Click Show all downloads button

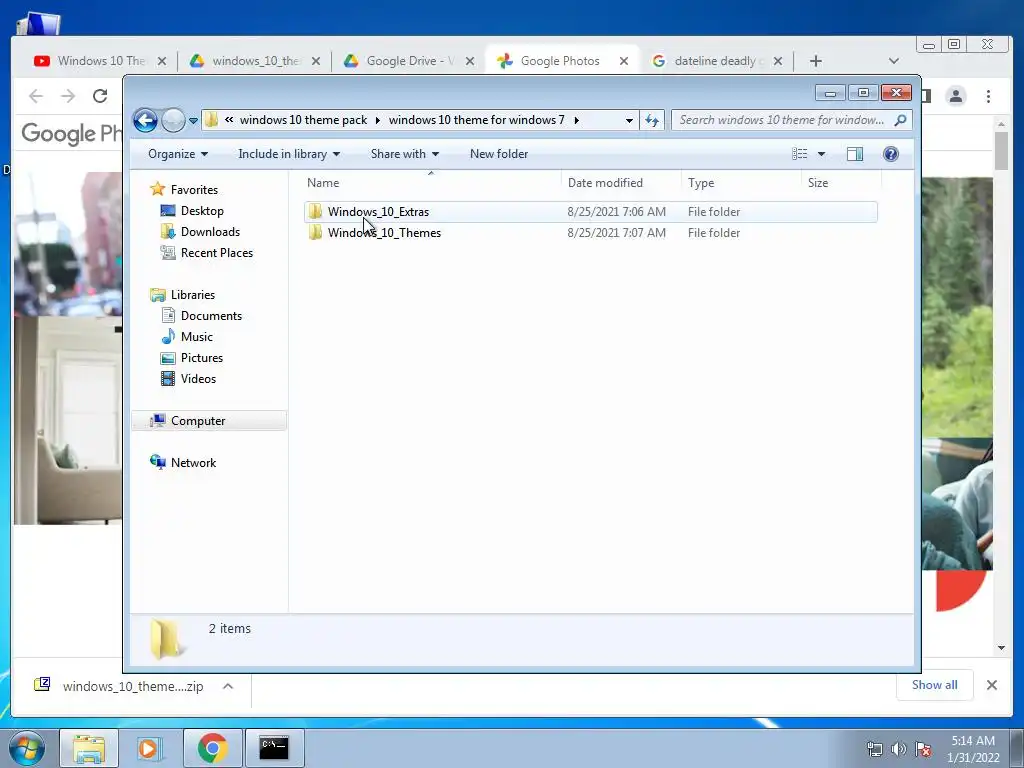[935, 685]
